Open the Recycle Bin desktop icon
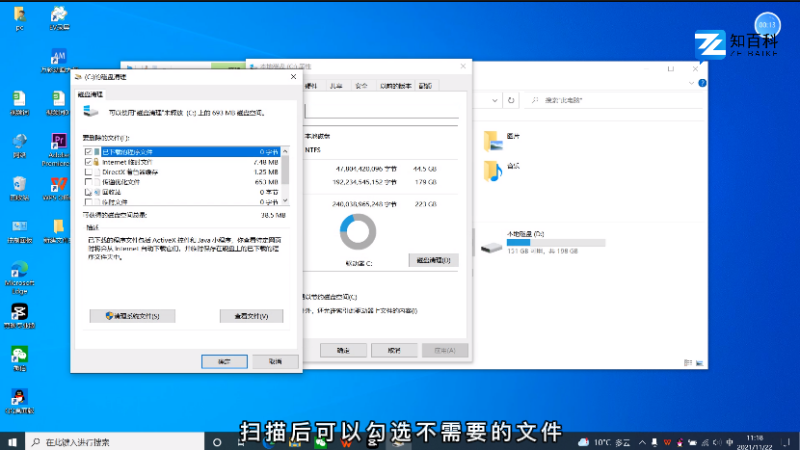The image size is (800, 450). pyautogui.click(x=19, y=185)
